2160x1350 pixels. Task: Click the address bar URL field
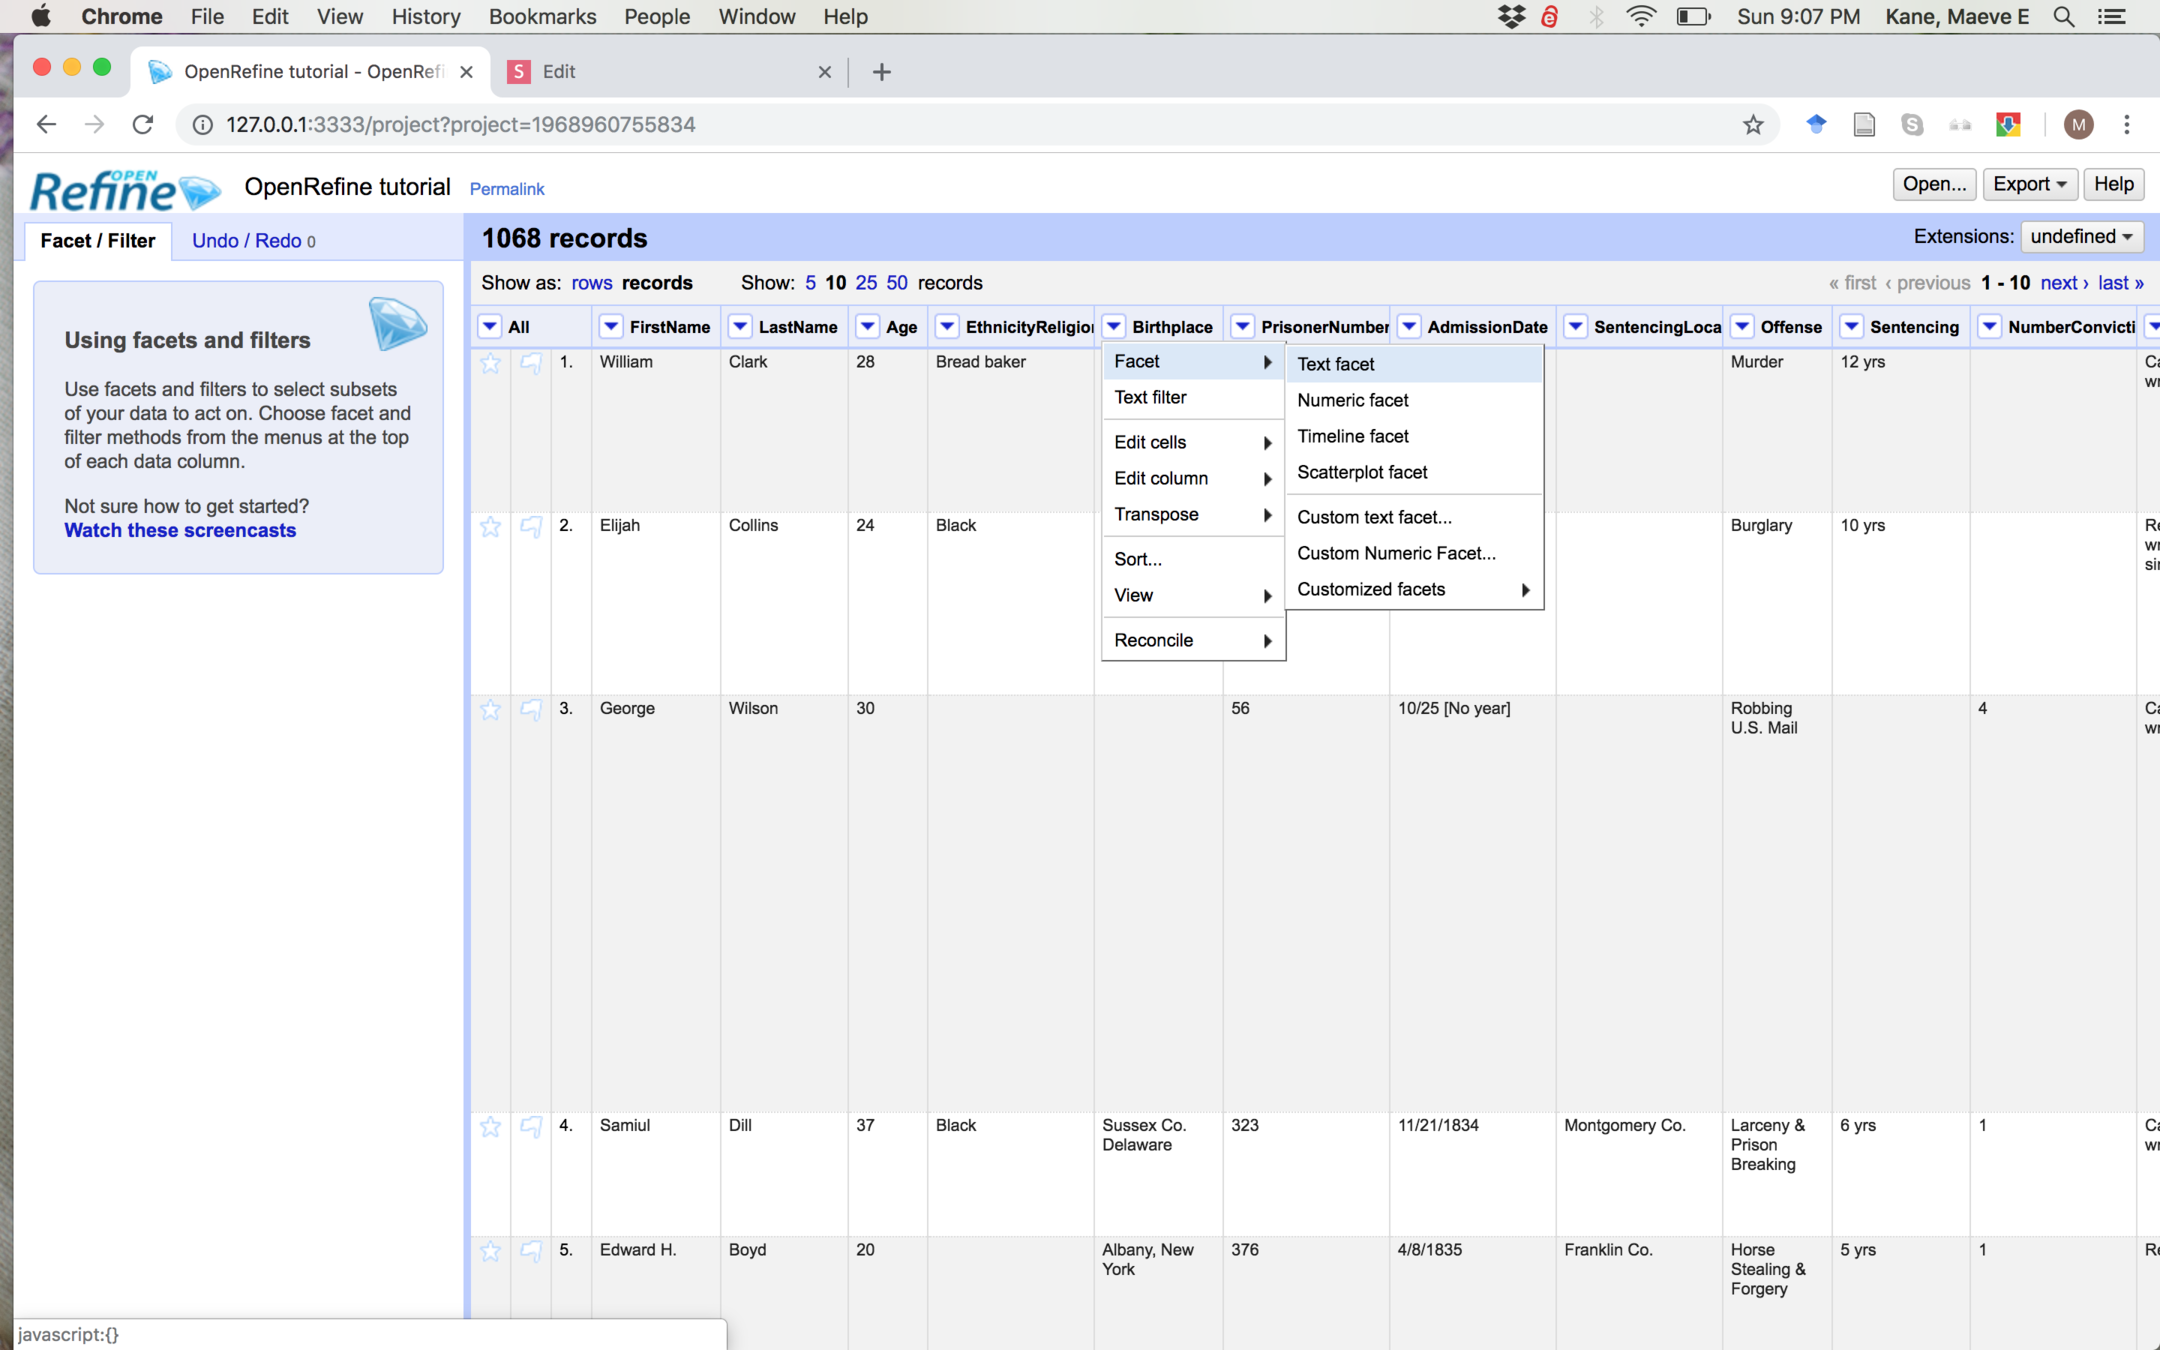pos(460,124)
